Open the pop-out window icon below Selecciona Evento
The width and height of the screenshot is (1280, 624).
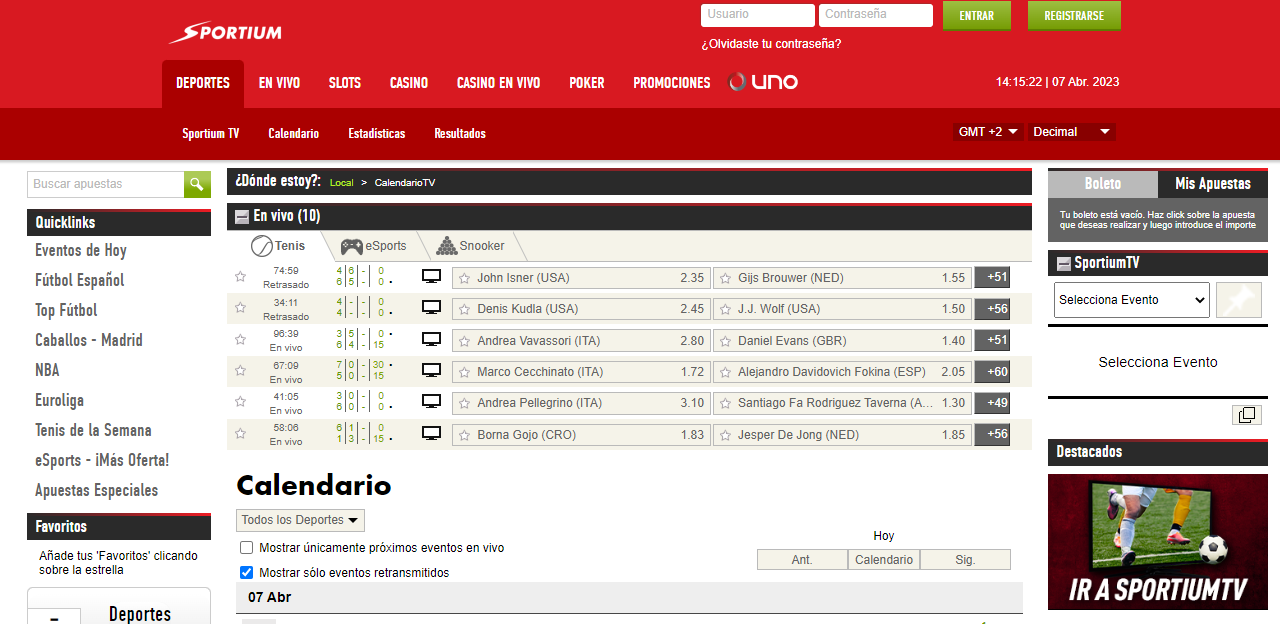1246,413
